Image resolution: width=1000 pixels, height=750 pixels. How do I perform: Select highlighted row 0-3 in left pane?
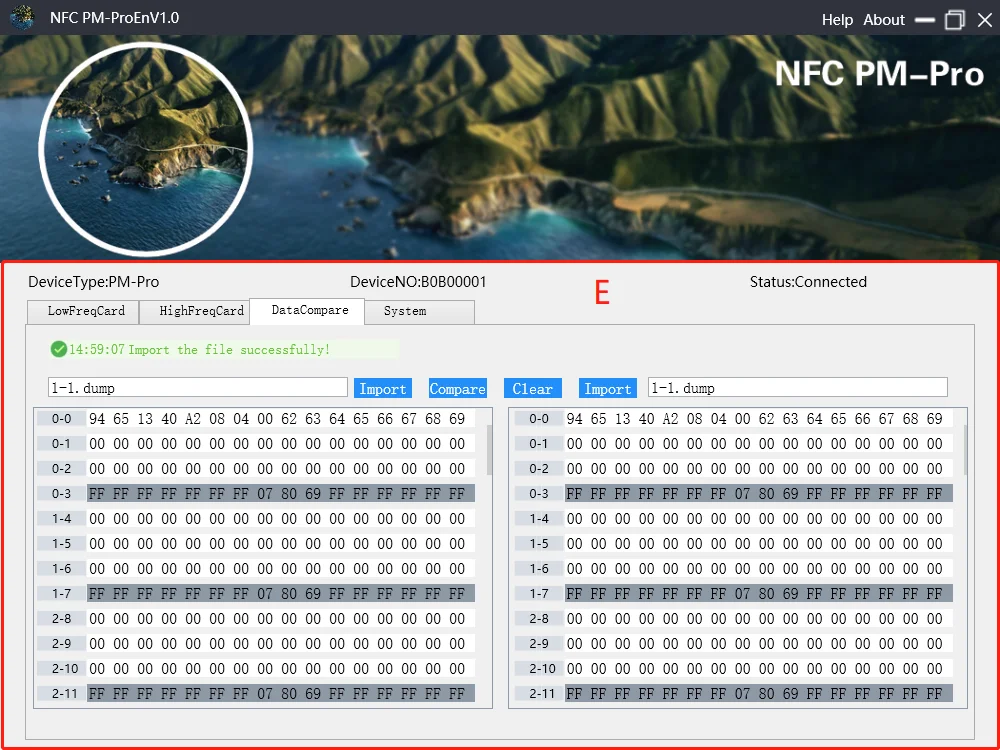(x=256, y=494)
